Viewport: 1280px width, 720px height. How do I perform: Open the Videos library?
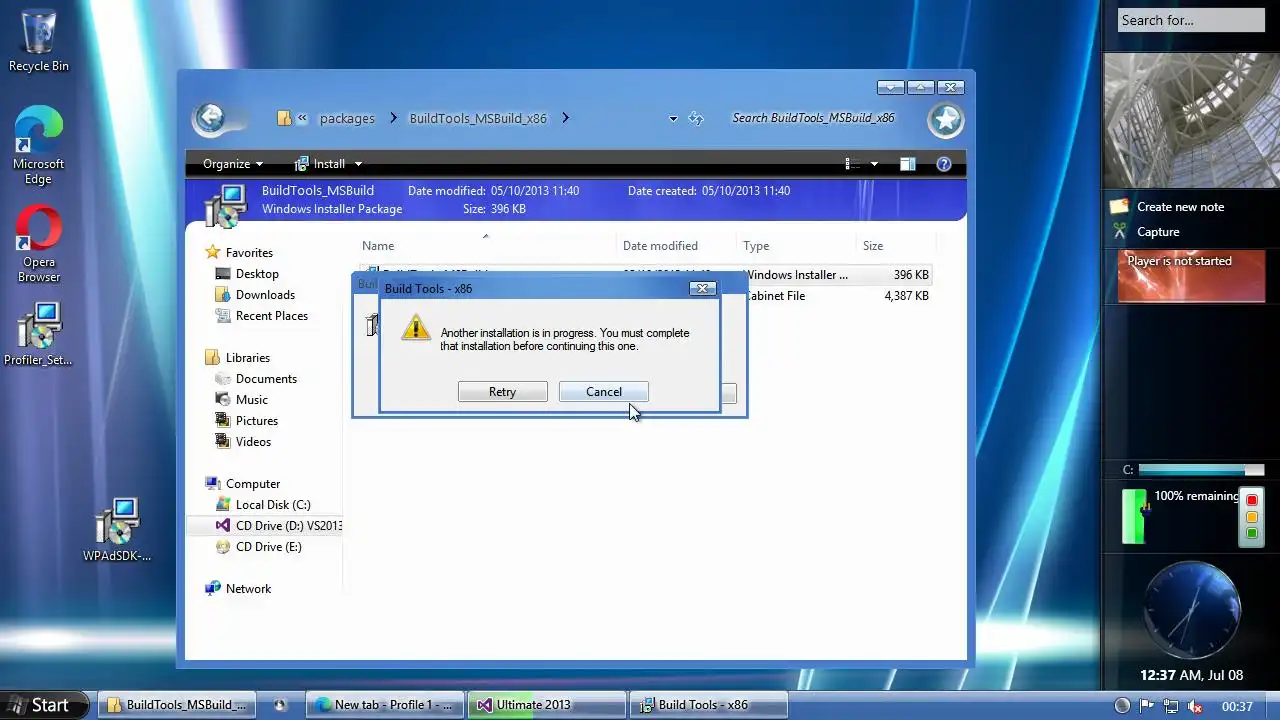[253, 442]
